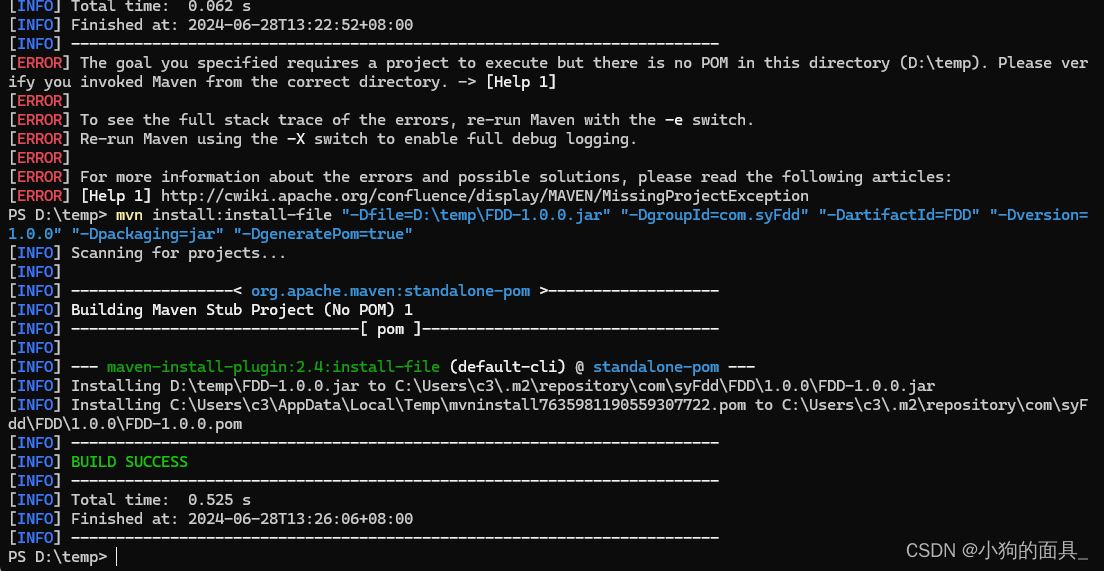This screenshot has height=571, width=1104.
Task: Click the blue standalone-pom text after default-cli
Action: click(x=656, y=367)
